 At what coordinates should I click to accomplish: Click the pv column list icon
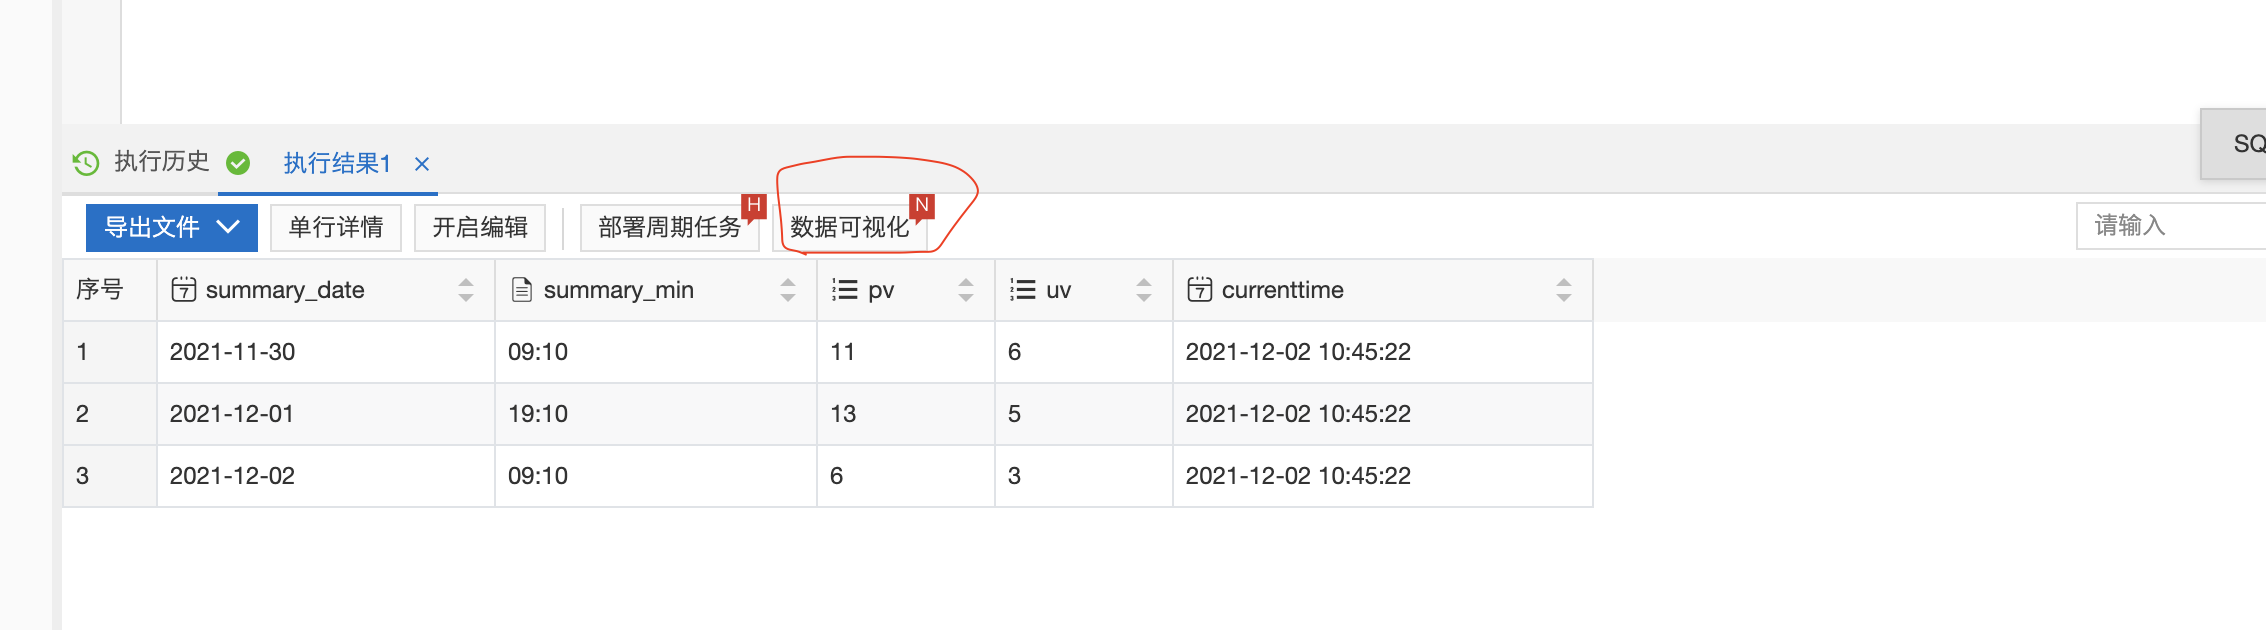coord(845,290)
